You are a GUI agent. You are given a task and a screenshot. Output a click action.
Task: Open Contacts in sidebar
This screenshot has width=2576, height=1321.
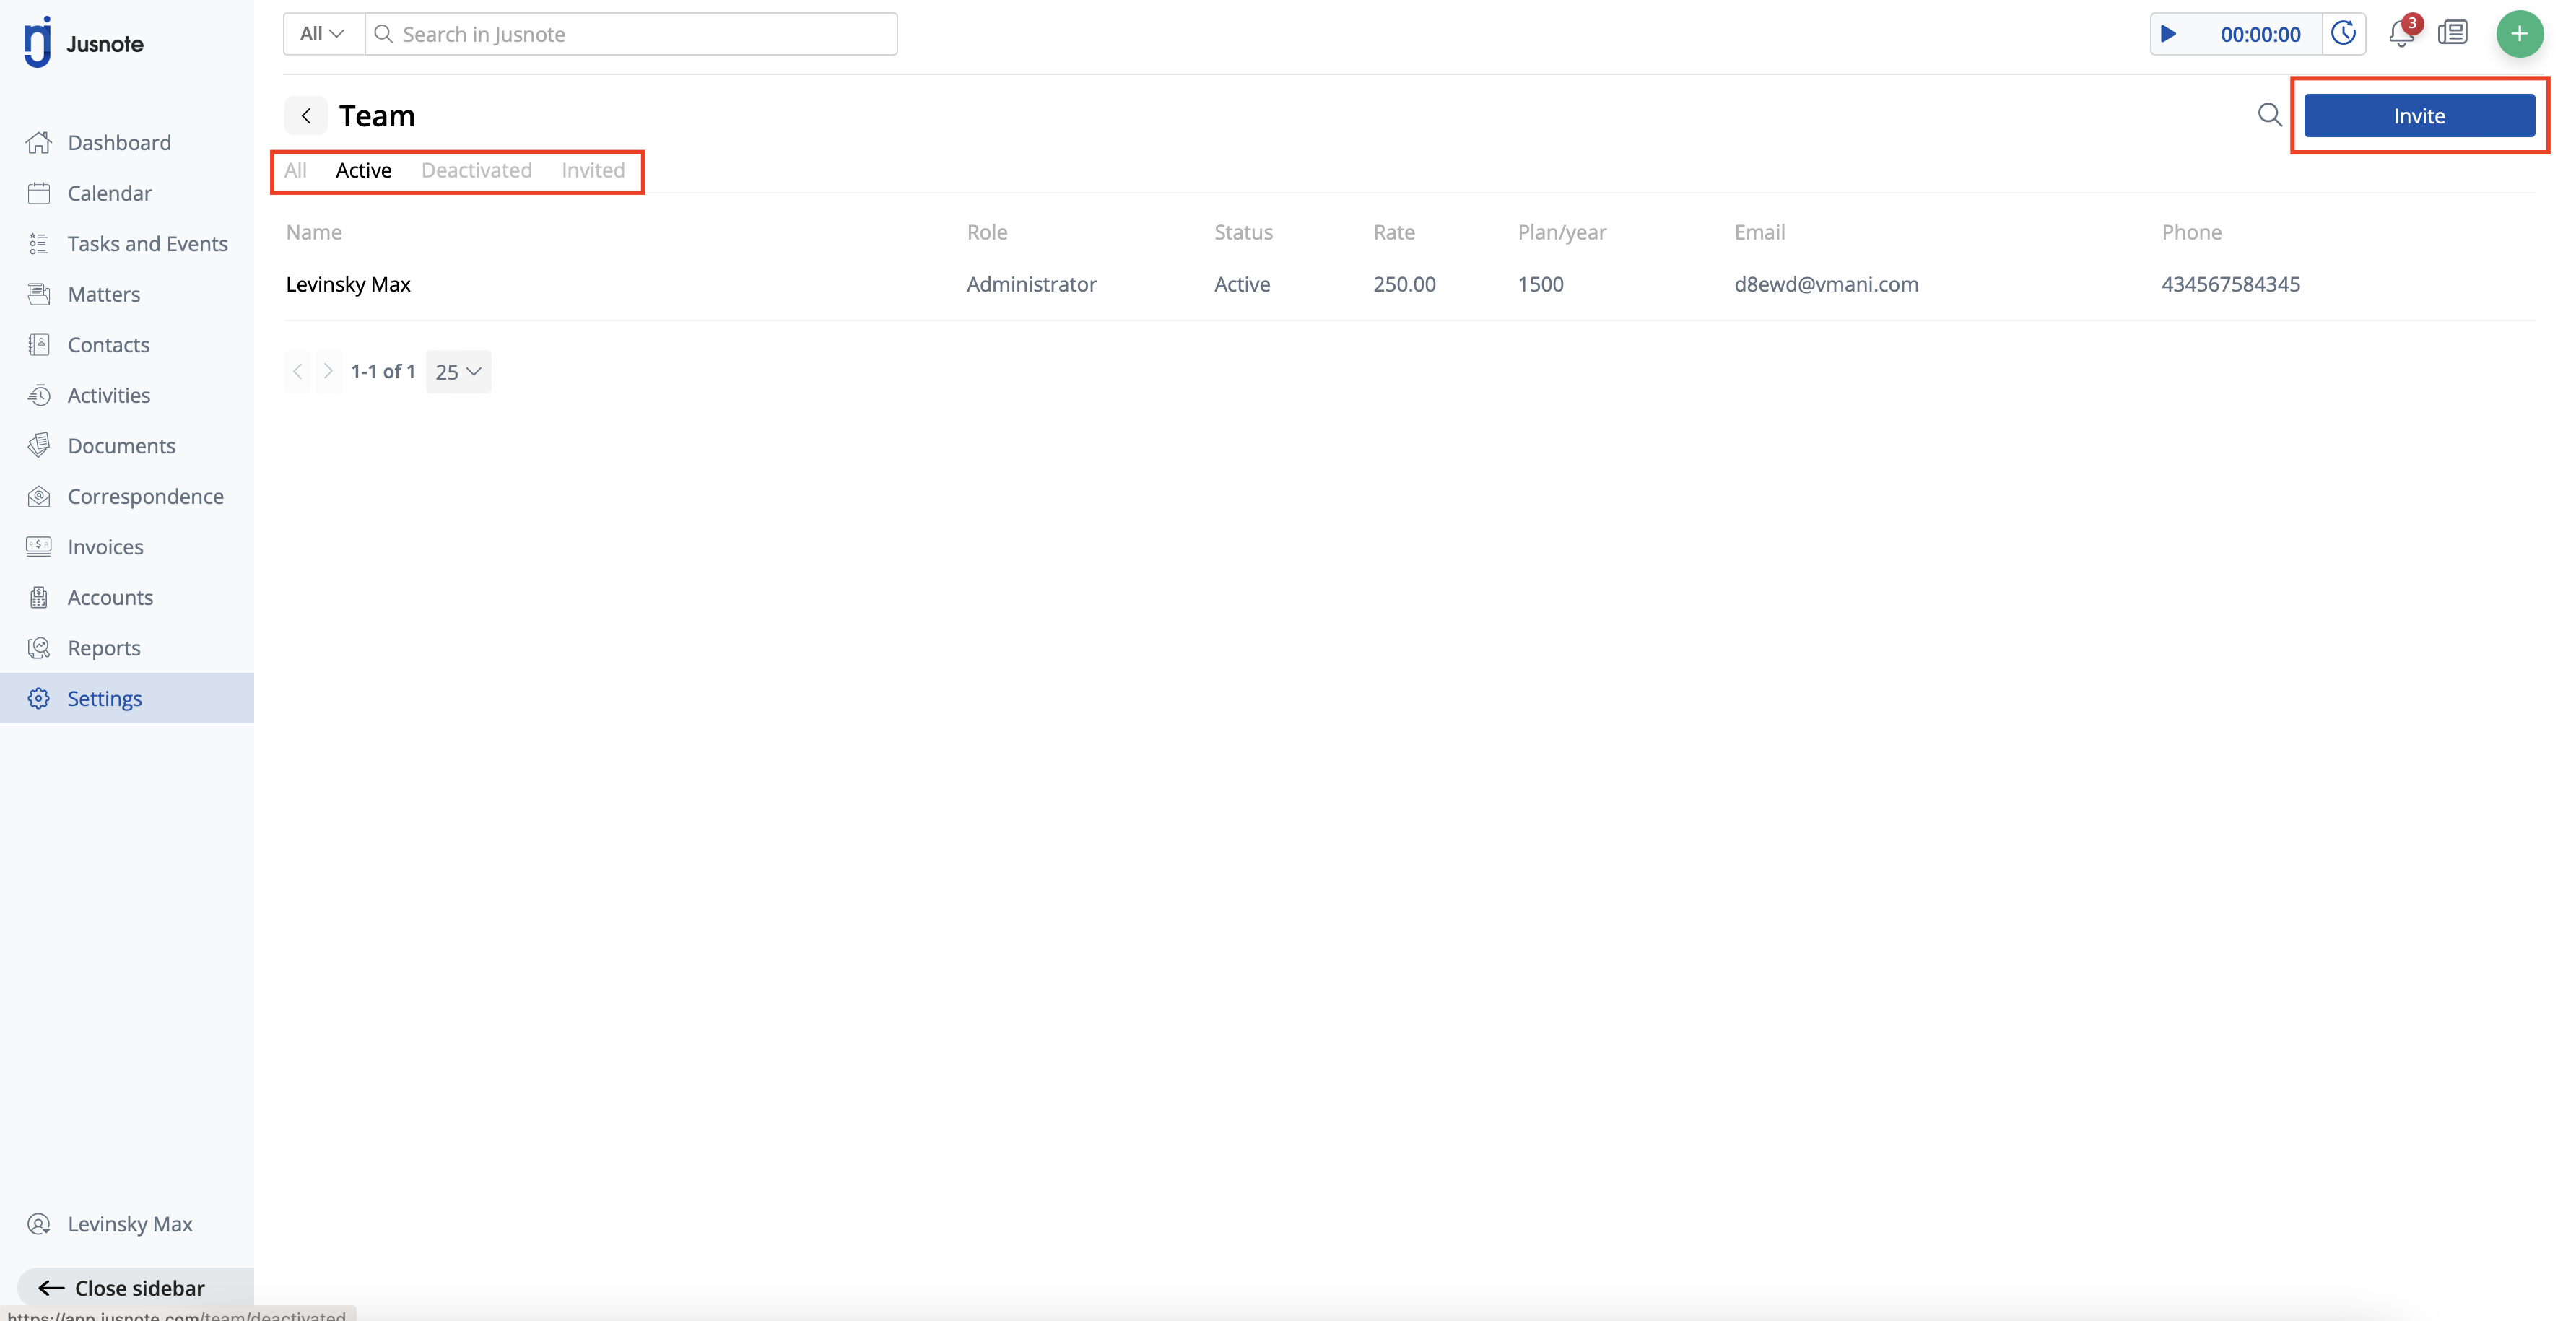pos(108,344)
